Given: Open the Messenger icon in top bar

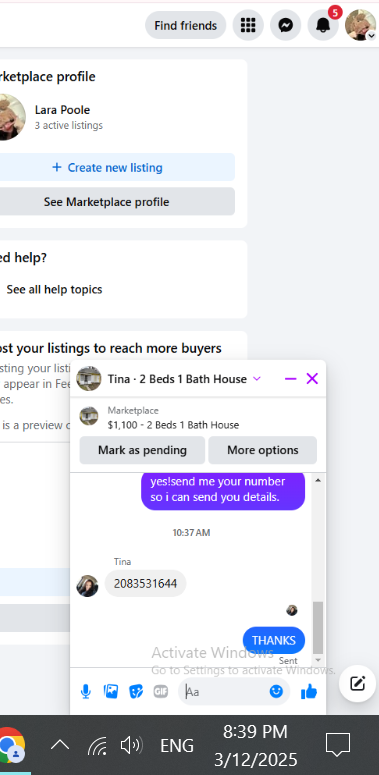Looking at the screenshot, I should click(286, 25).
